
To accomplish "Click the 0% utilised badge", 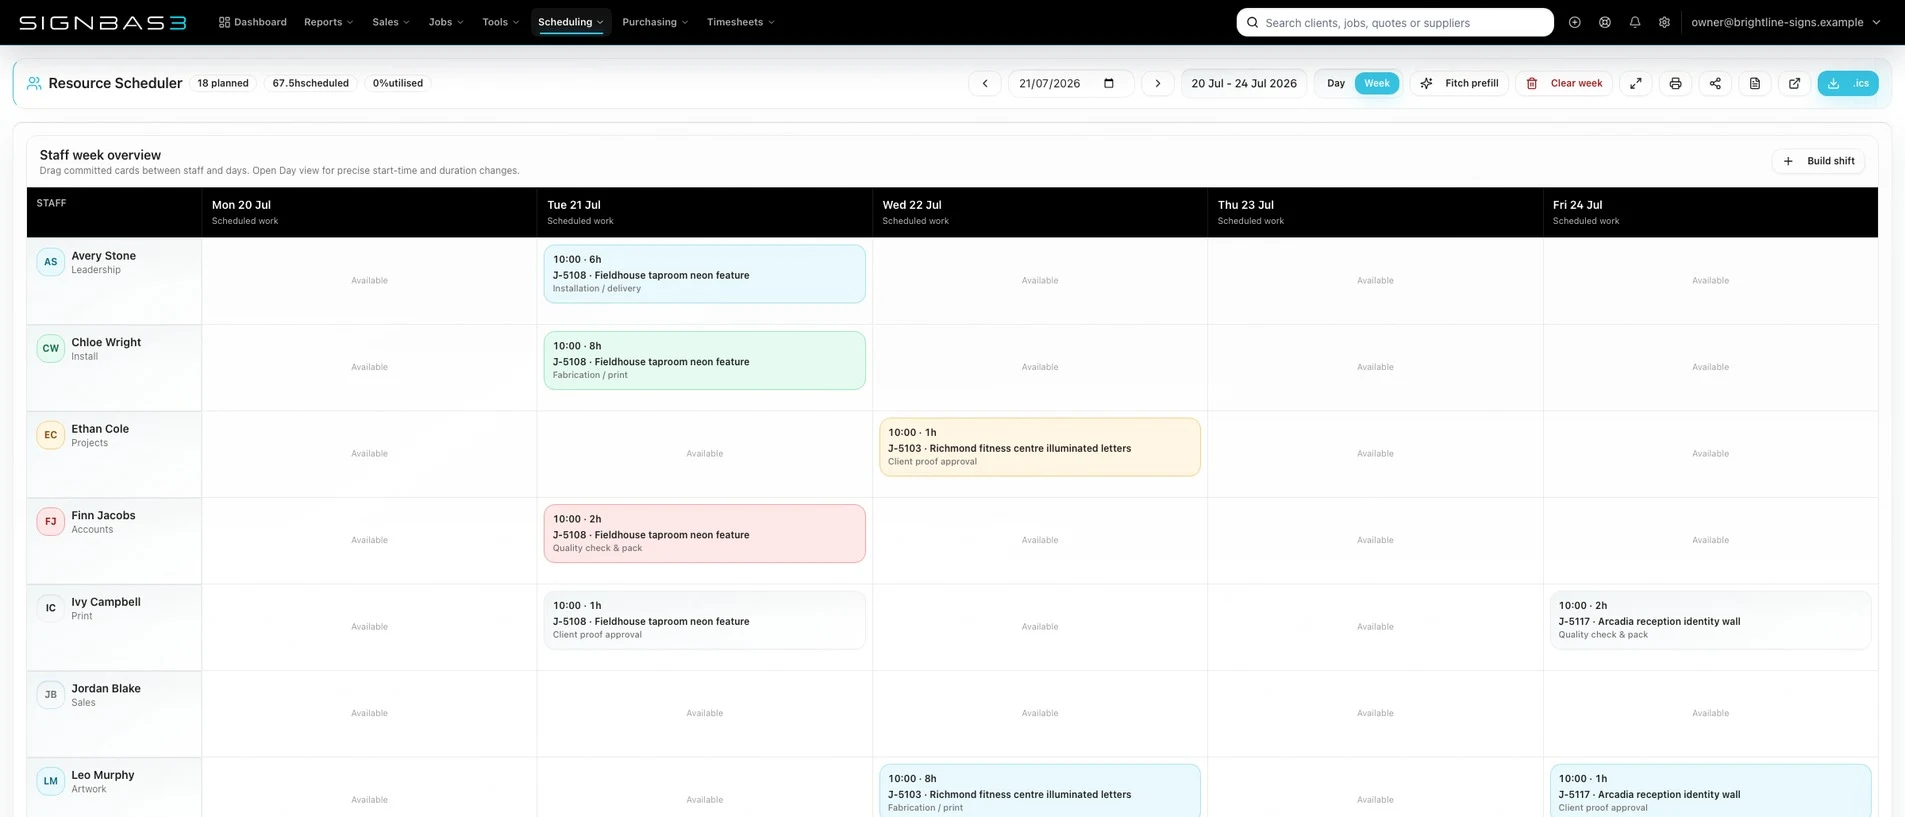I will coord(398,83).
